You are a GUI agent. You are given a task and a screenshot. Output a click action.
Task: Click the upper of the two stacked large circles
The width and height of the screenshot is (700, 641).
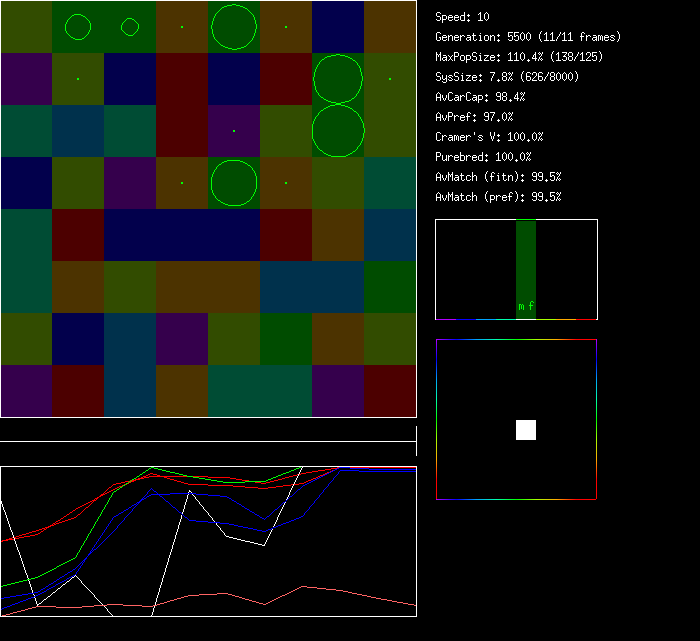tap(338, 79)
